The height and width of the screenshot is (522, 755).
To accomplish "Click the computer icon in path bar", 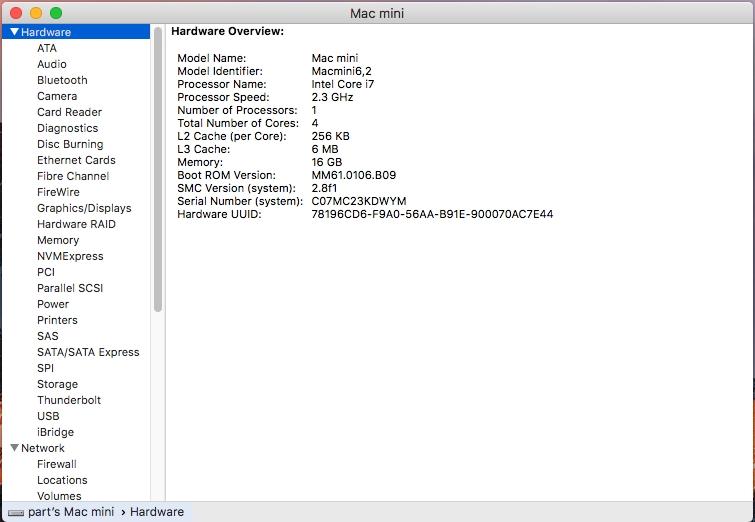I will 16,512.
